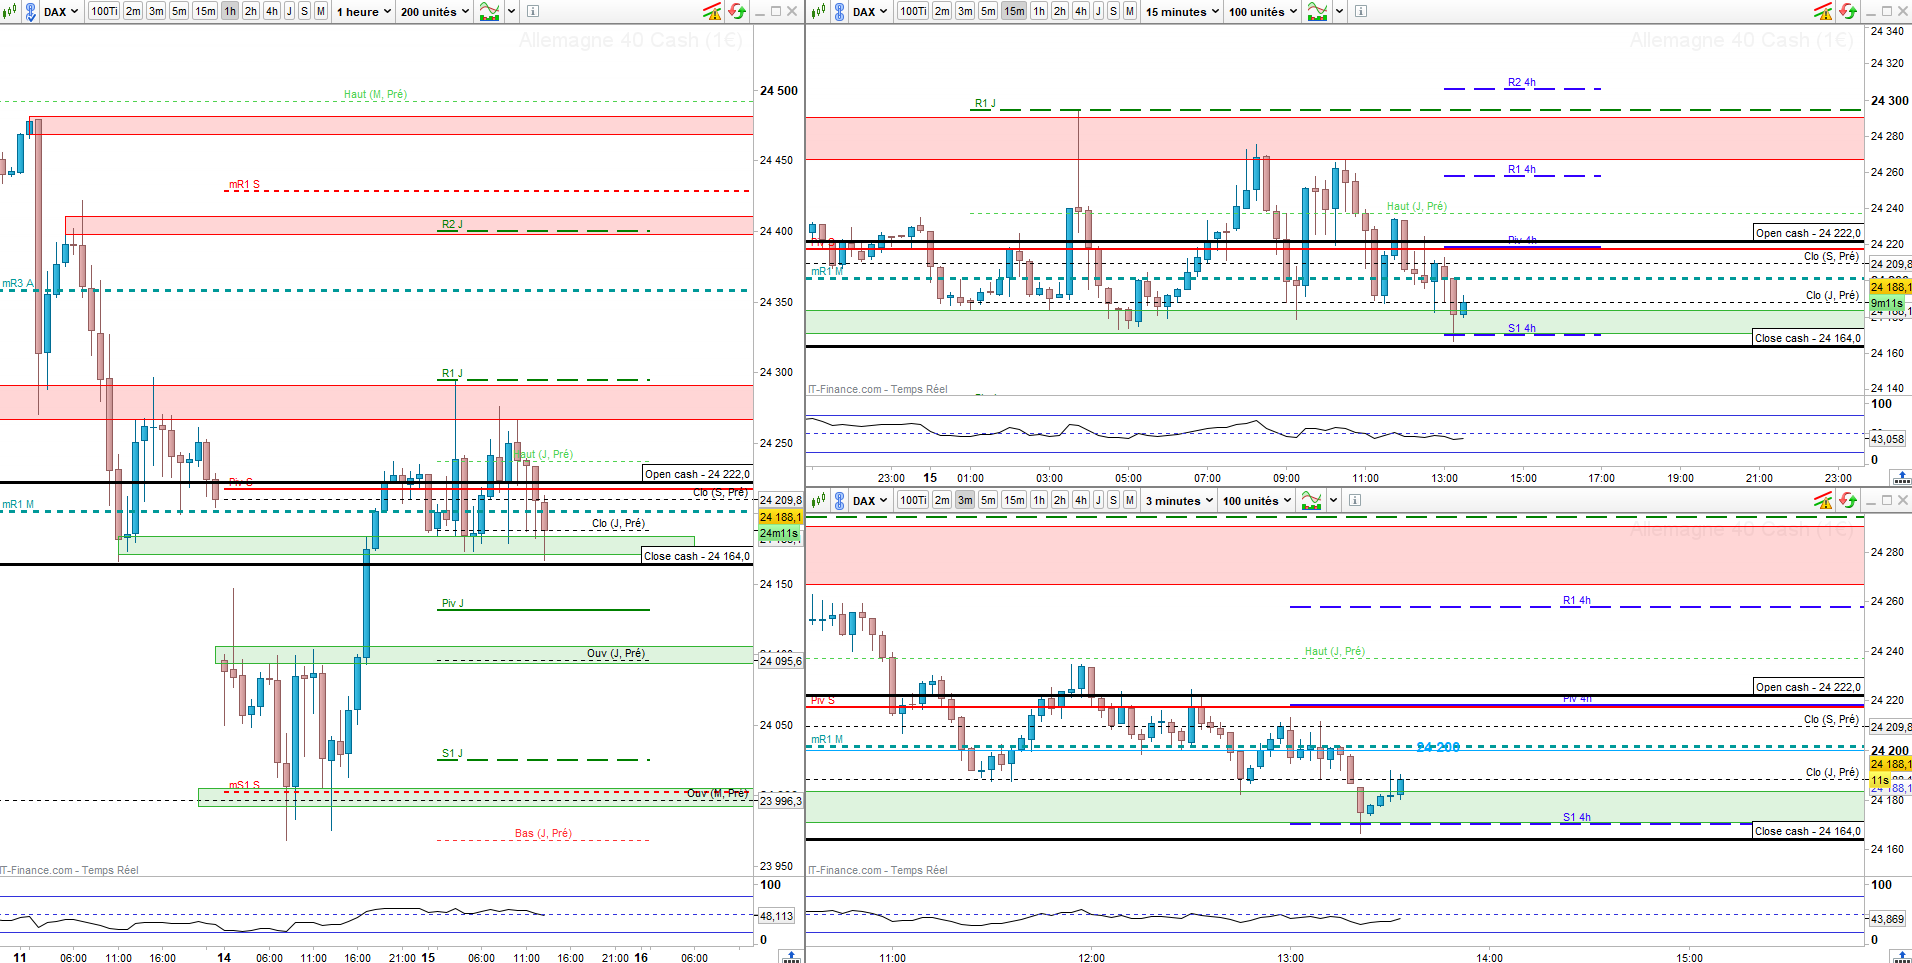Viewport: 1912px width, 963px height.
Task: Click the link-group icon on the 15 minutes chart
Action: click(x=839, y=12)
